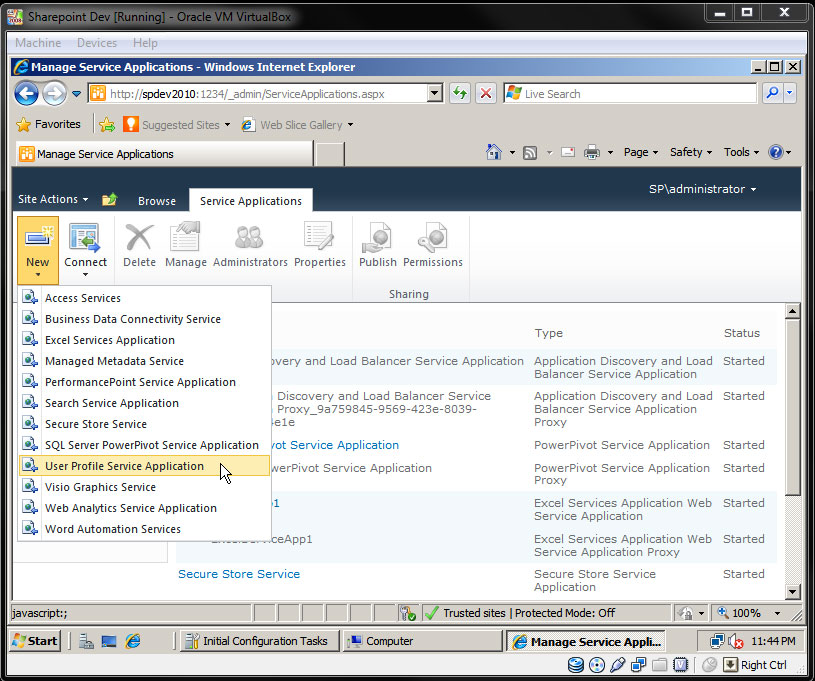Switch to the Browse ribbon tab
This screenshot has height=681, width=815.
[x=156, y=201]
